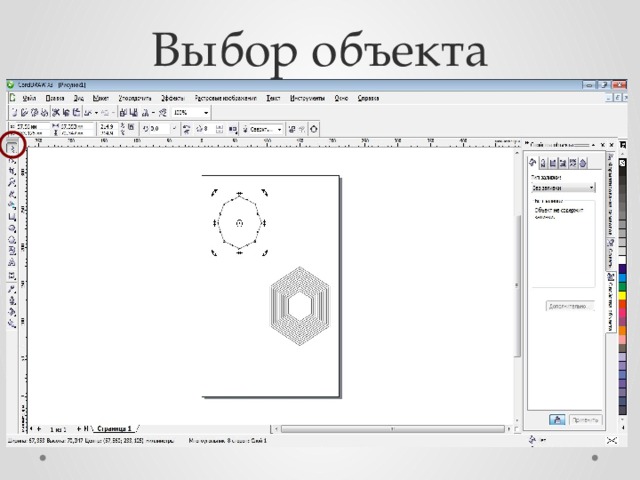This screenshot has height=480, width=640.
Task: Click the Дополнительно button
Action: coord(570,306)
